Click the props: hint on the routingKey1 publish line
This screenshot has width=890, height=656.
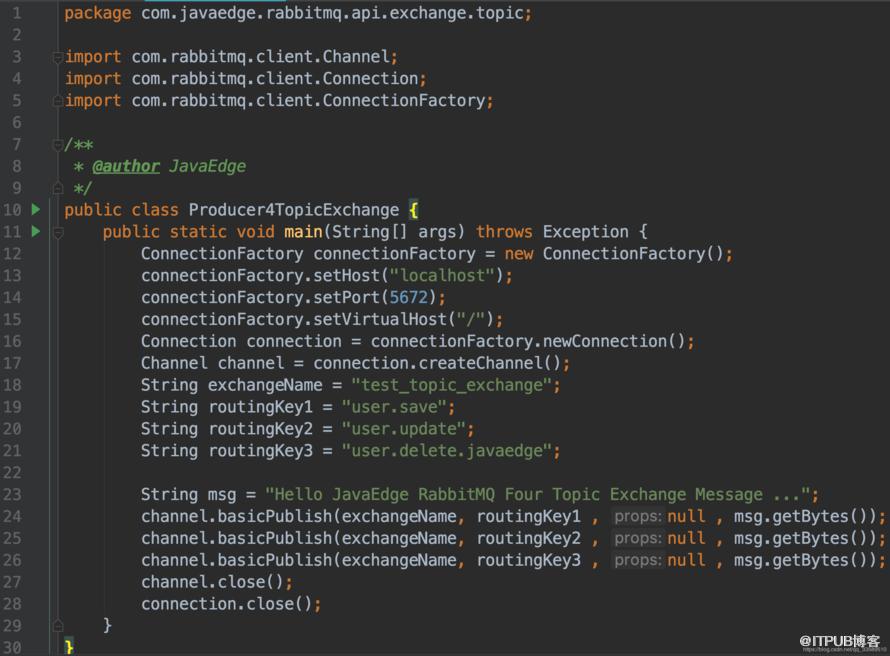(637, 516)
